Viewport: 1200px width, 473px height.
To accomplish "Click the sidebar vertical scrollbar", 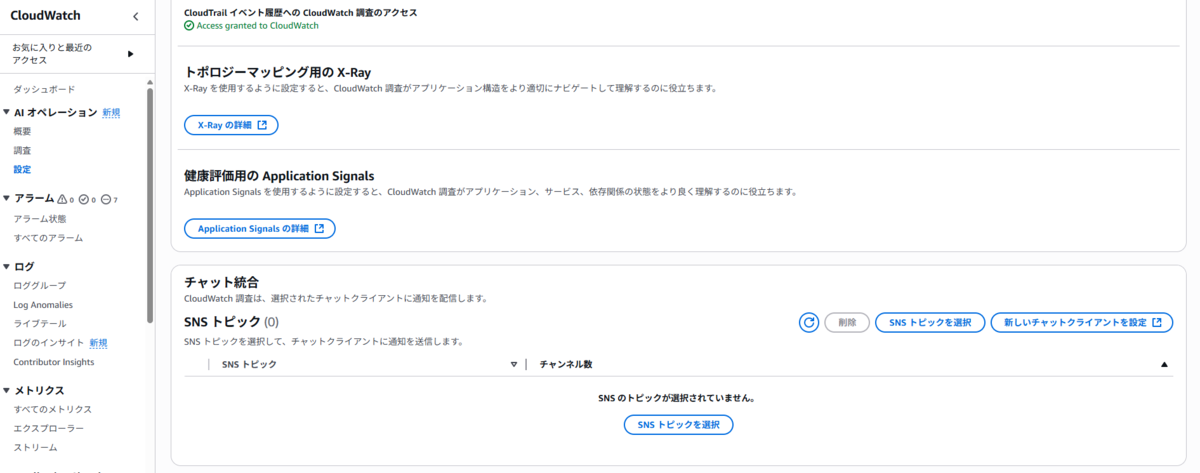I will [x=150, y=205].
